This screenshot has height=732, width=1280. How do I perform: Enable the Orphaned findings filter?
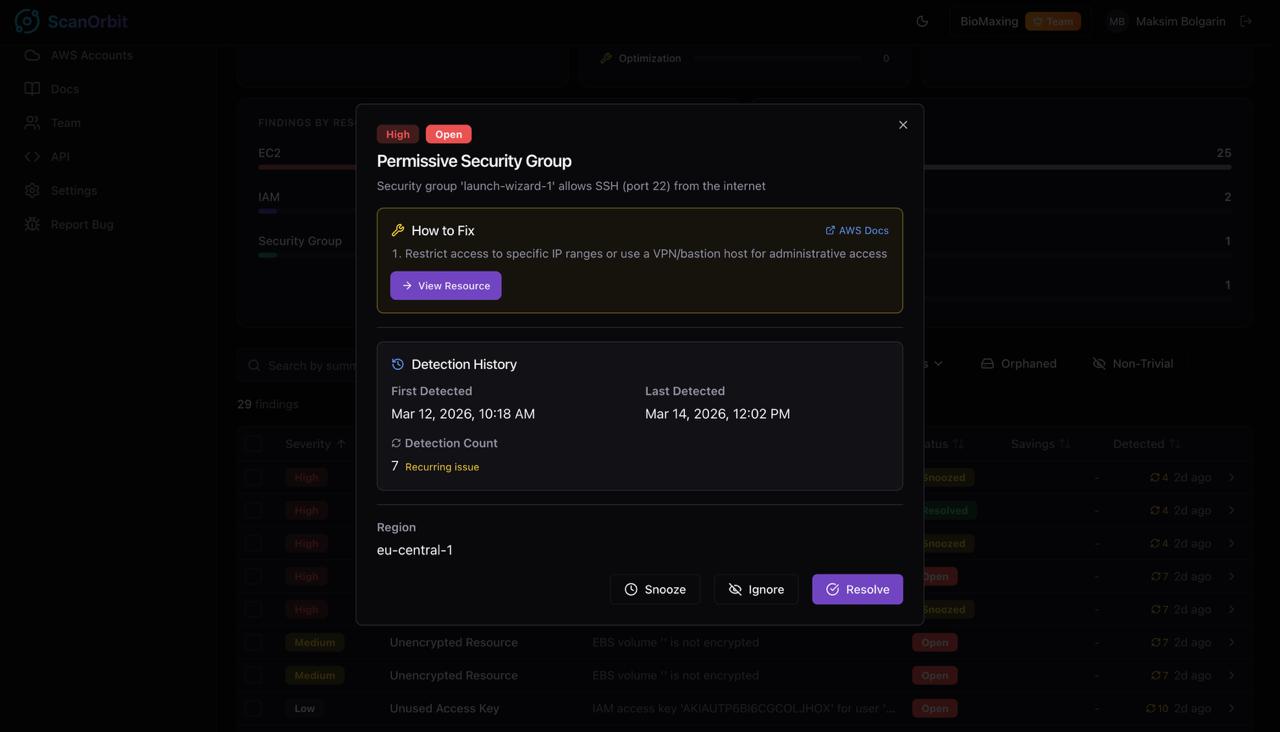(1018, 363)
